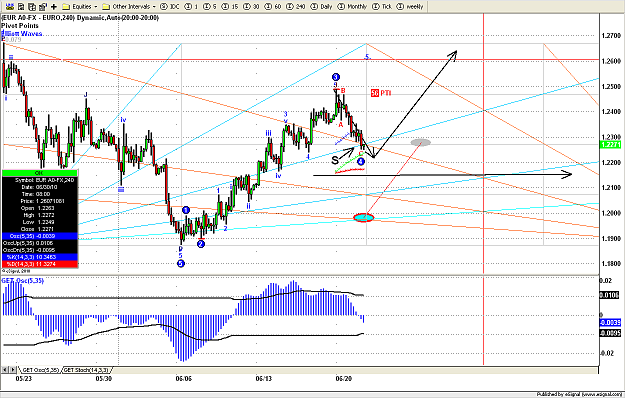
Task: Click the 06/20 date axis label
Action: coord(344,378)
